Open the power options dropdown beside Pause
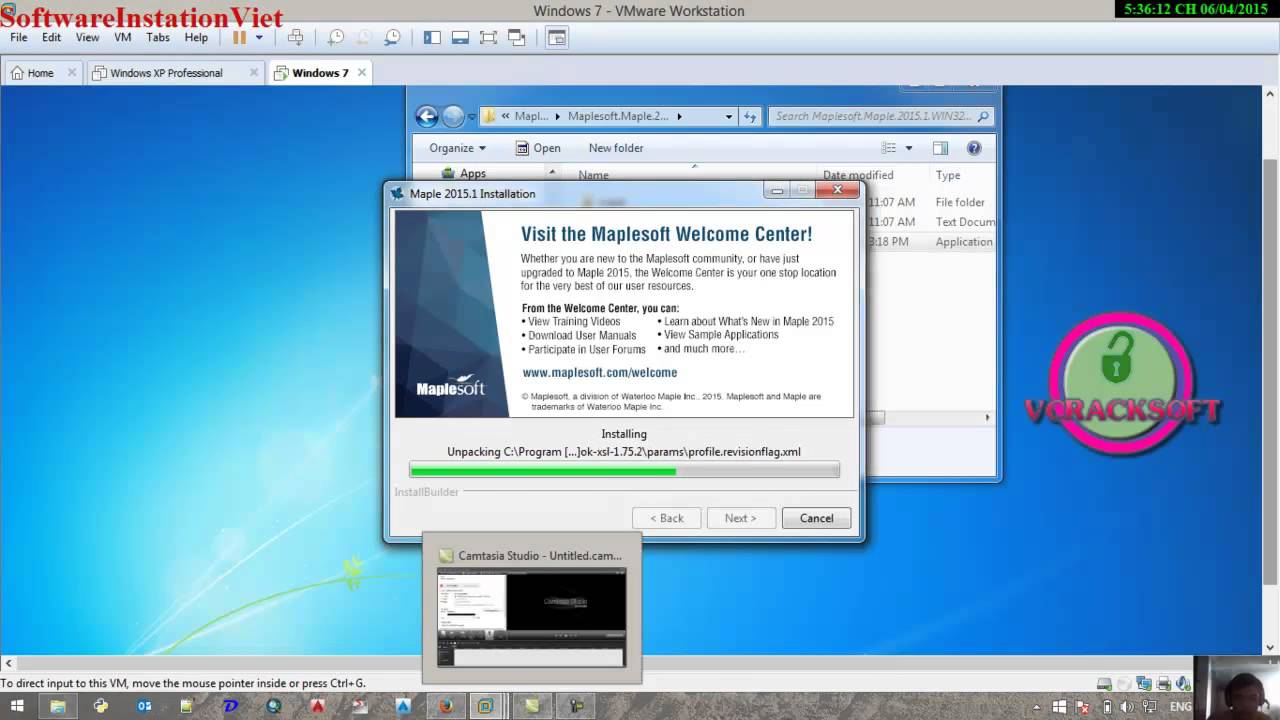 pos(259,37)
